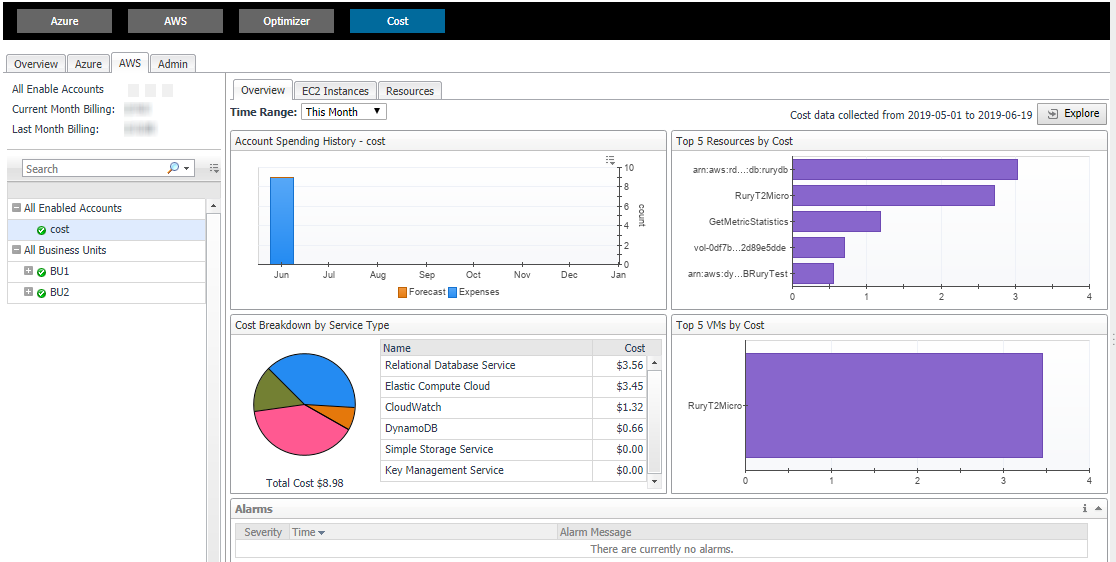Switch to the EC2 Instances tab
Viewport: 1116px width, 562px height.
[336, 91]
